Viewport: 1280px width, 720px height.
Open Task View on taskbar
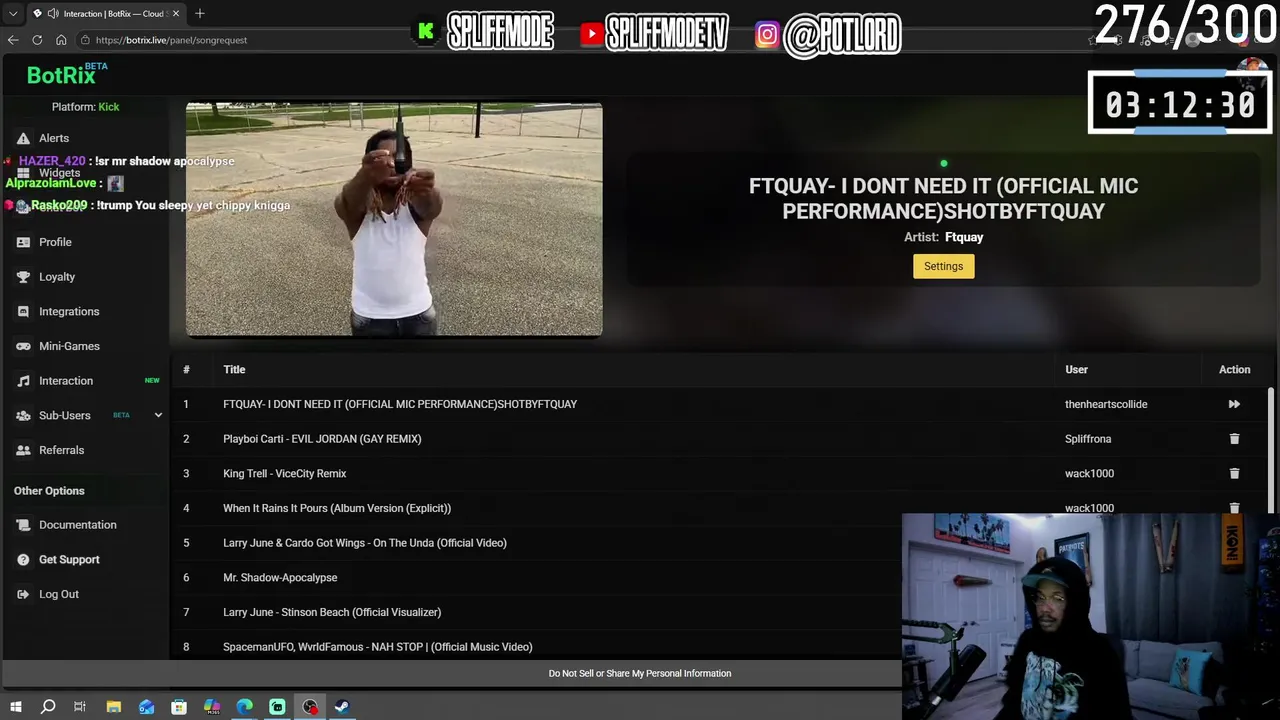pyautogui.click(x=80, y=707)
